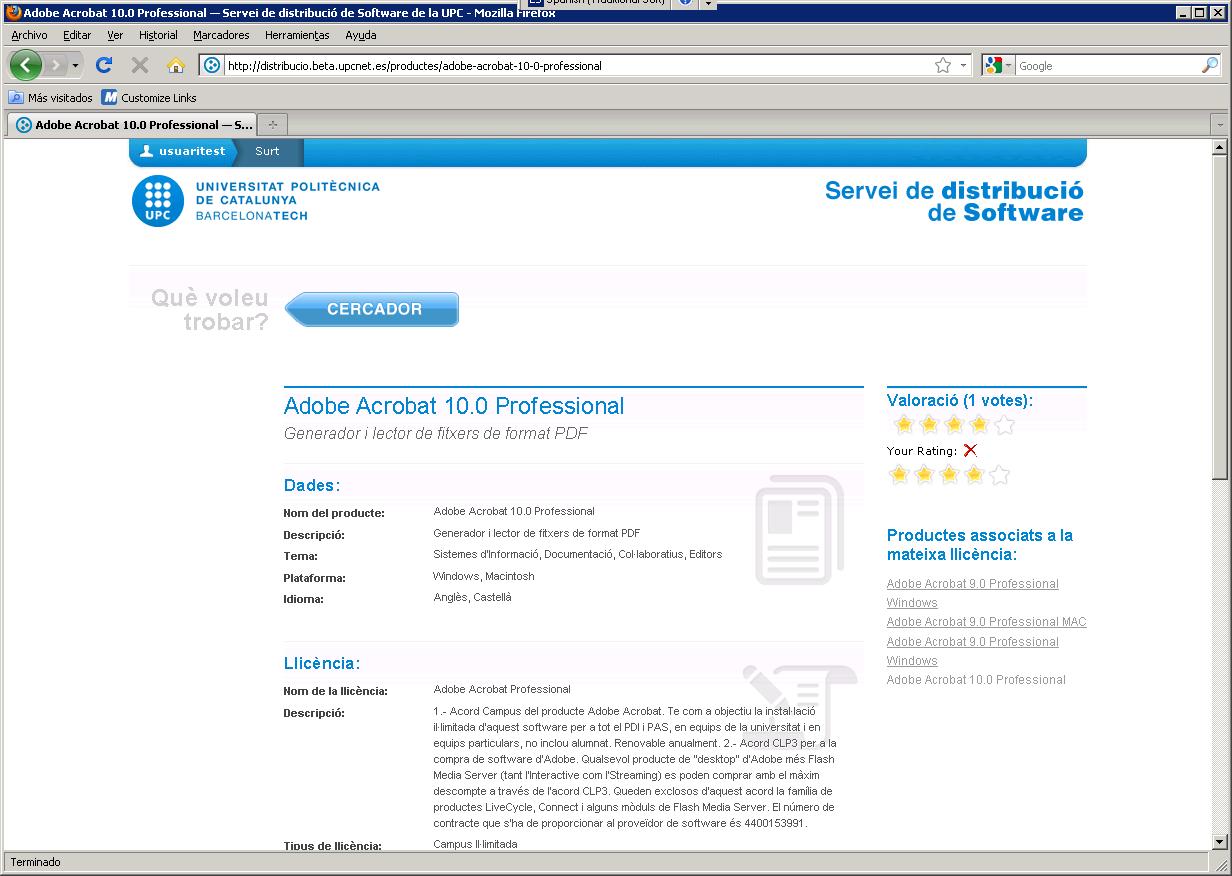Click the Customize Links bookmark
Image resolution: width=1232 pixels, height=876 pixels.
click(x=149, y=98)
